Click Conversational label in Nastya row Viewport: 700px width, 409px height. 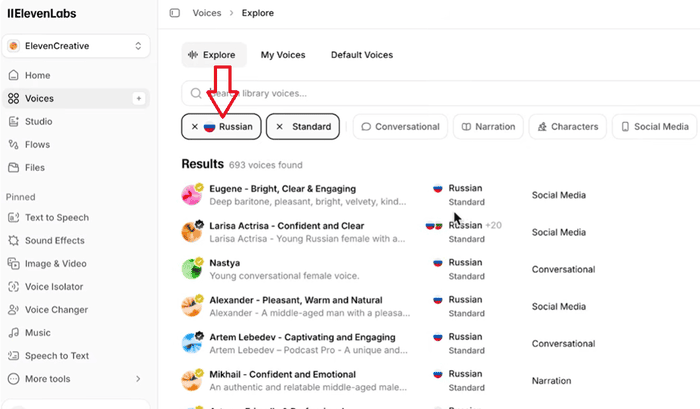tap(563, 270)
